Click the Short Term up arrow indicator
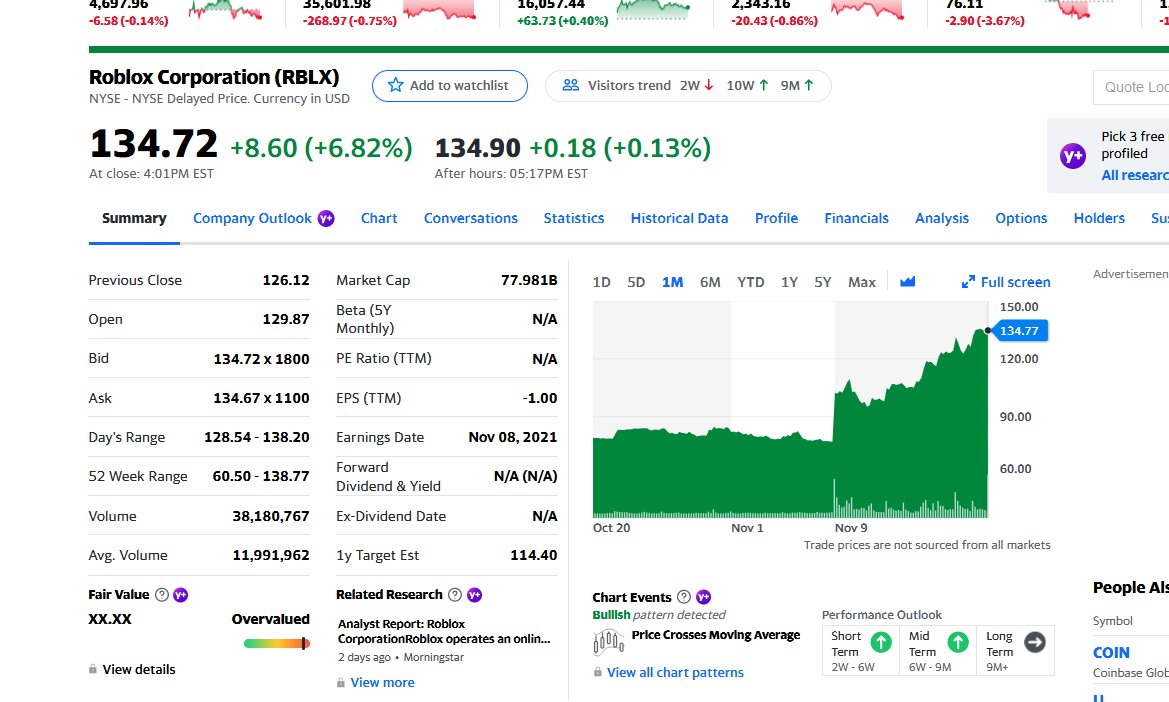1169x702 pixels. pyautogui.click(x=881, y=642)
